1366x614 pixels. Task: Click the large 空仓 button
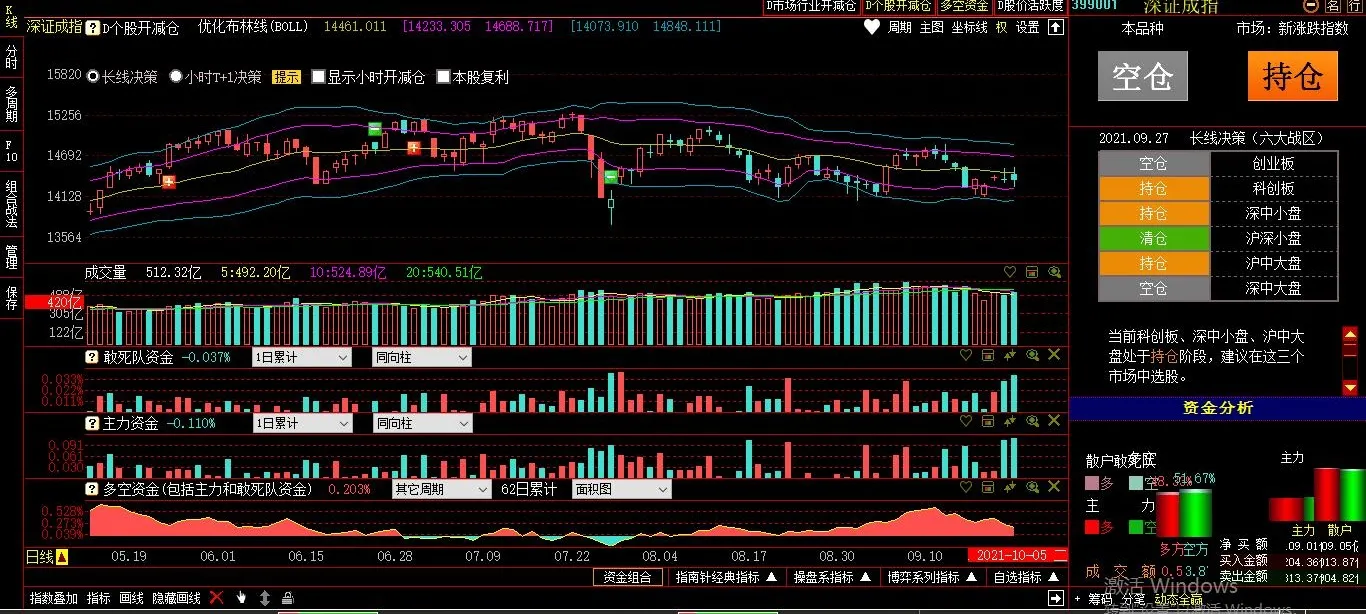click(x=1142, y=76)
